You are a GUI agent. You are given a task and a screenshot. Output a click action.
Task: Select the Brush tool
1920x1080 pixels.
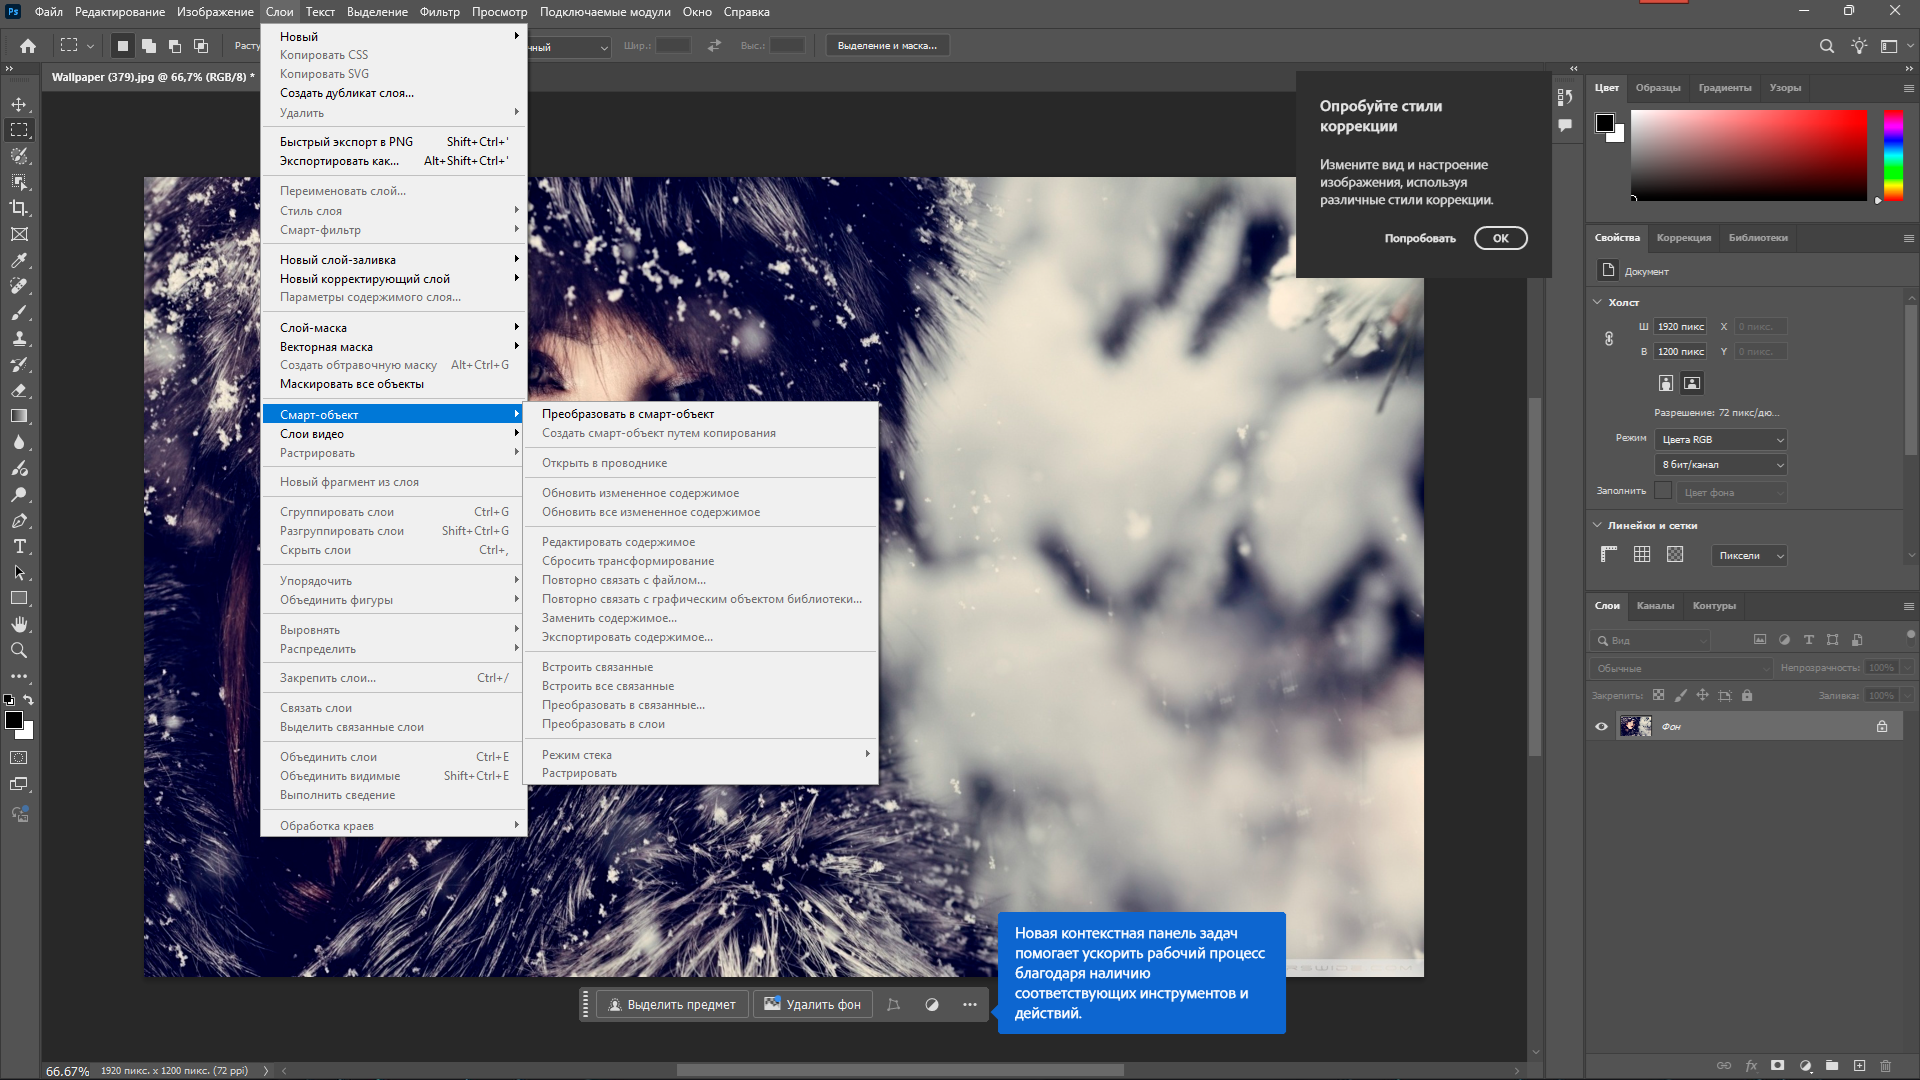19,312
